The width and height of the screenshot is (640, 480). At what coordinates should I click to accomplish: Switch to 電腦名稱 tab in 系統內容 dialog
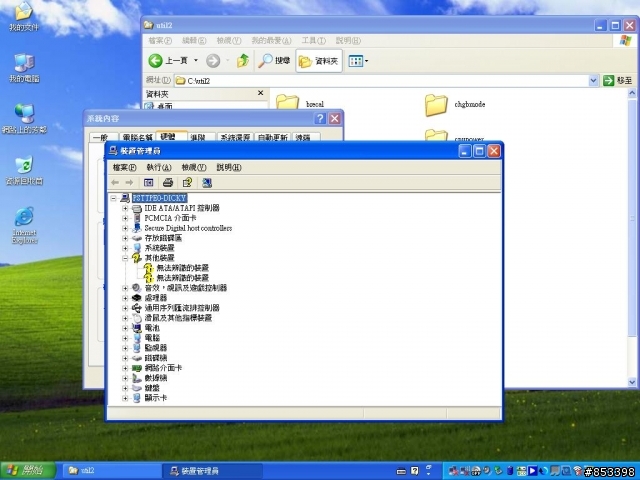point(137,137)
